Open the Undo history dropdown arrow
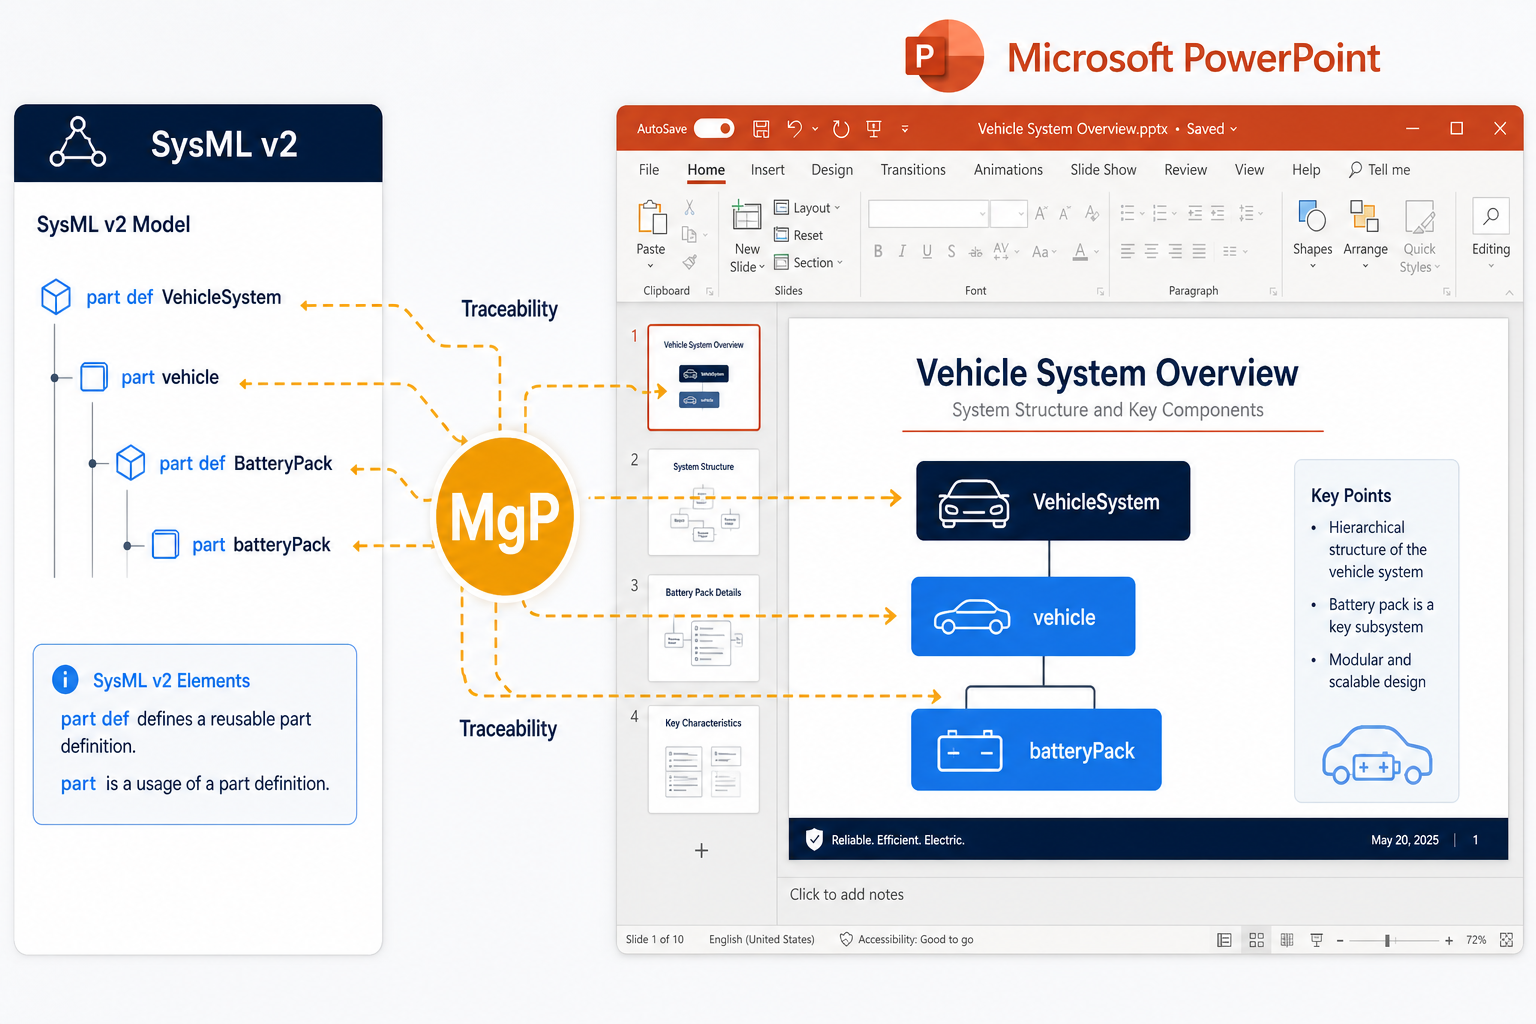Image resolution: width=1536 pixels, height=1024 pixels. pos(815,129)
